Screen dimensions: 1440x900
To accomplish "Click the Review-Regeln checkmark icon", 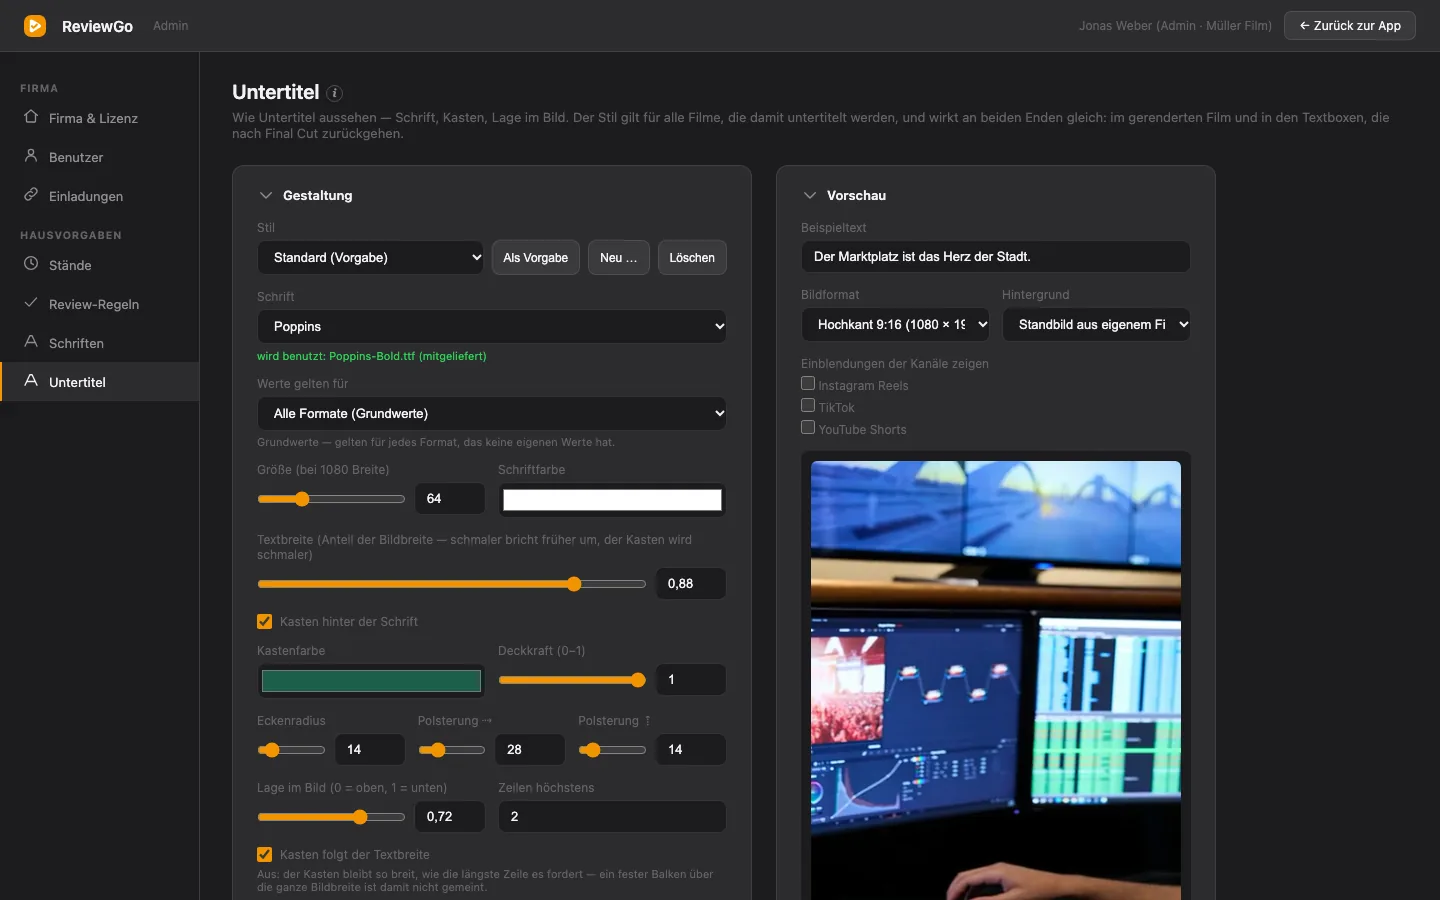I will coord(31,303).
